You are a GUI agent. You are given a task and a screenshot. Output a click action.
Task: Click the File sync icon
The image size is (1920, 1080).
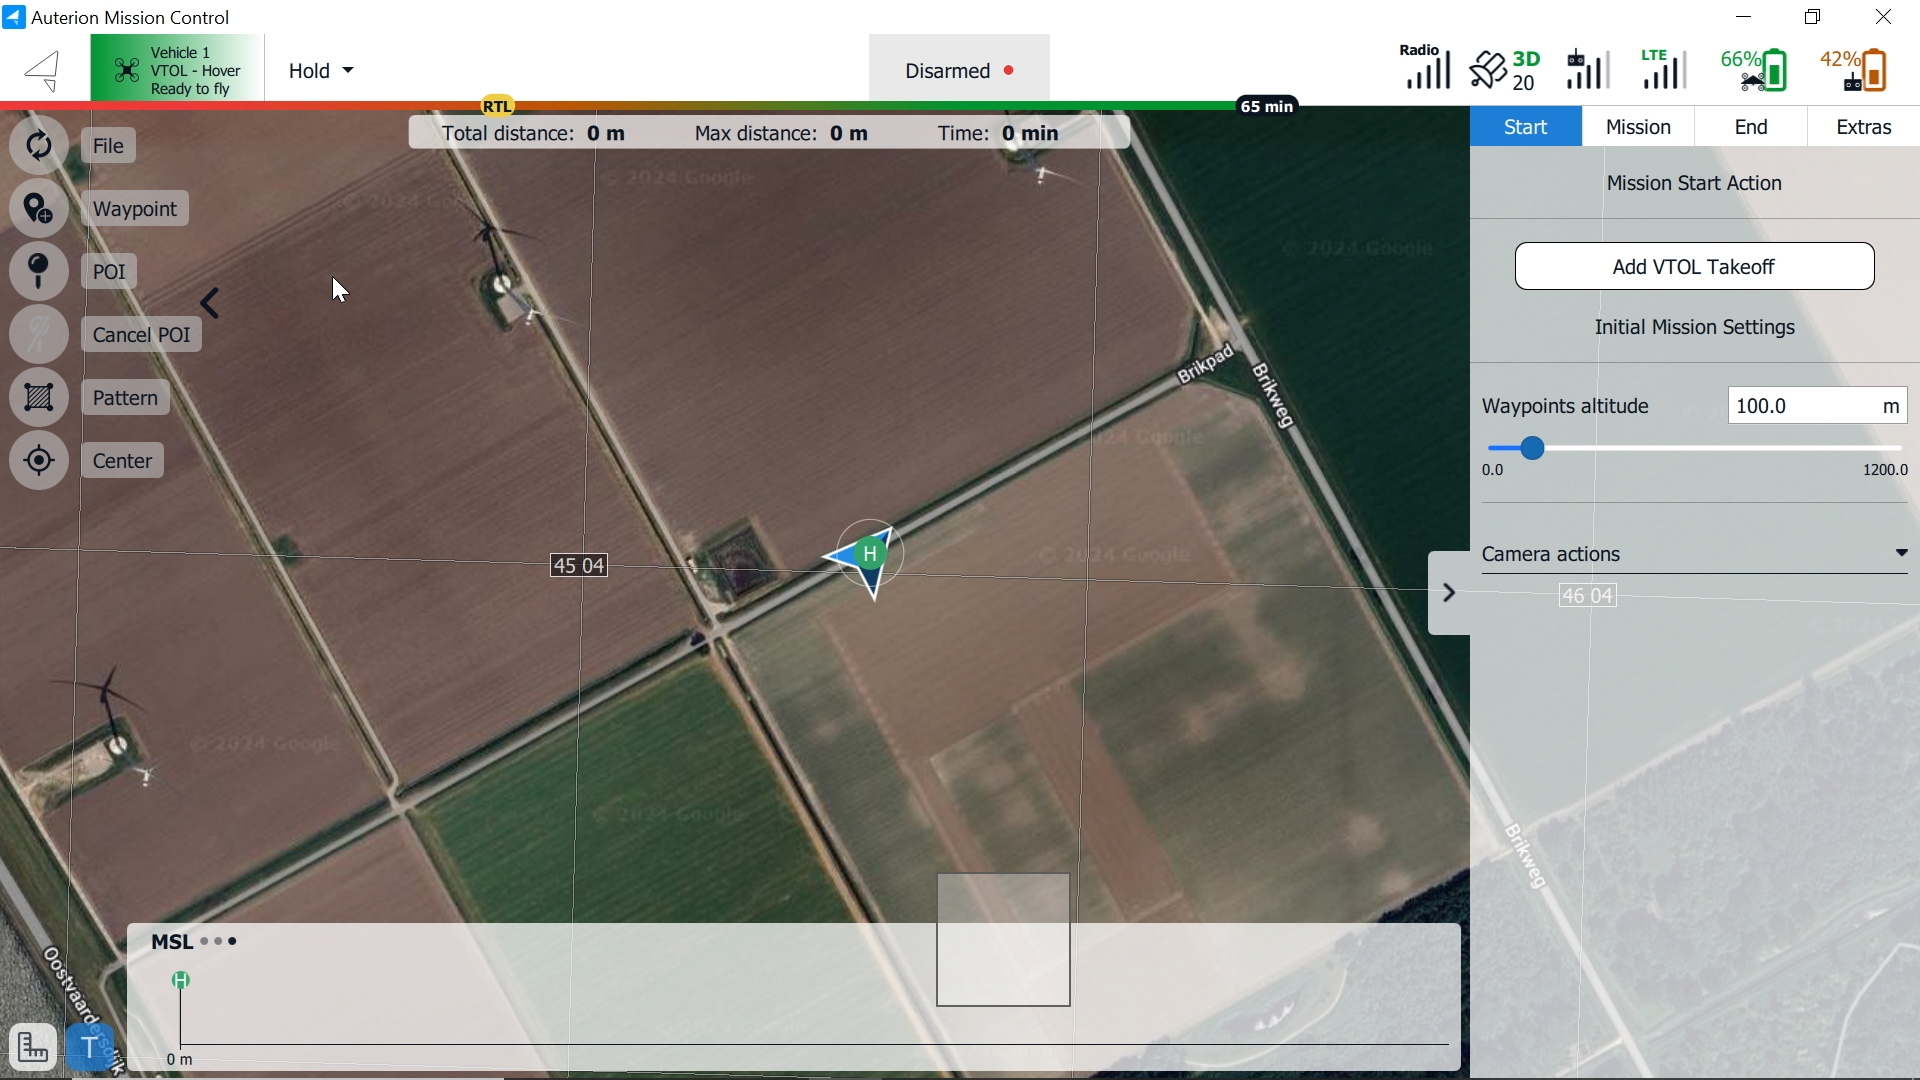(x=38, y=146)
